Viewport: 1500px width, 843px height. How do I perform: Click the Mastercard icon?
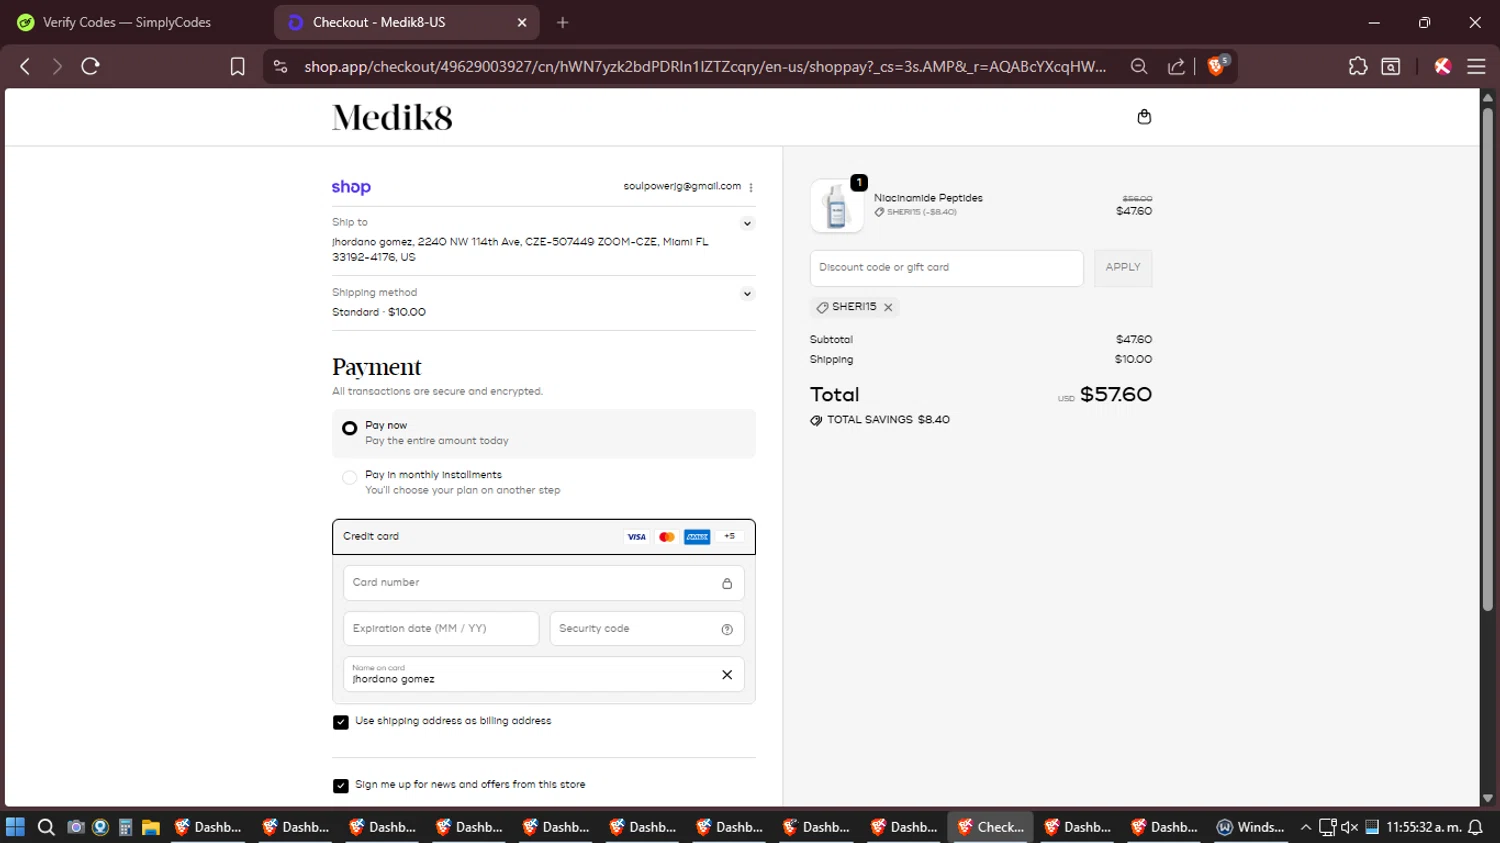tap(667, 537)
